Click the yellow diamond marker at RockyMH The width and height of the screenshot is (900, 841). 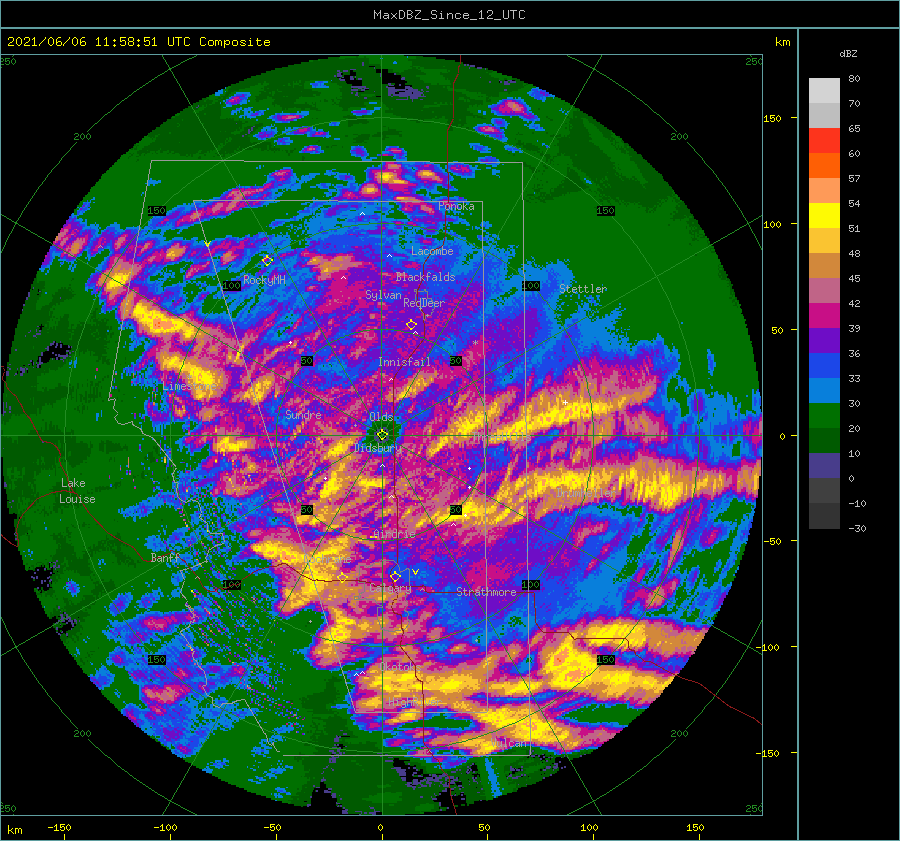[267, 261]
